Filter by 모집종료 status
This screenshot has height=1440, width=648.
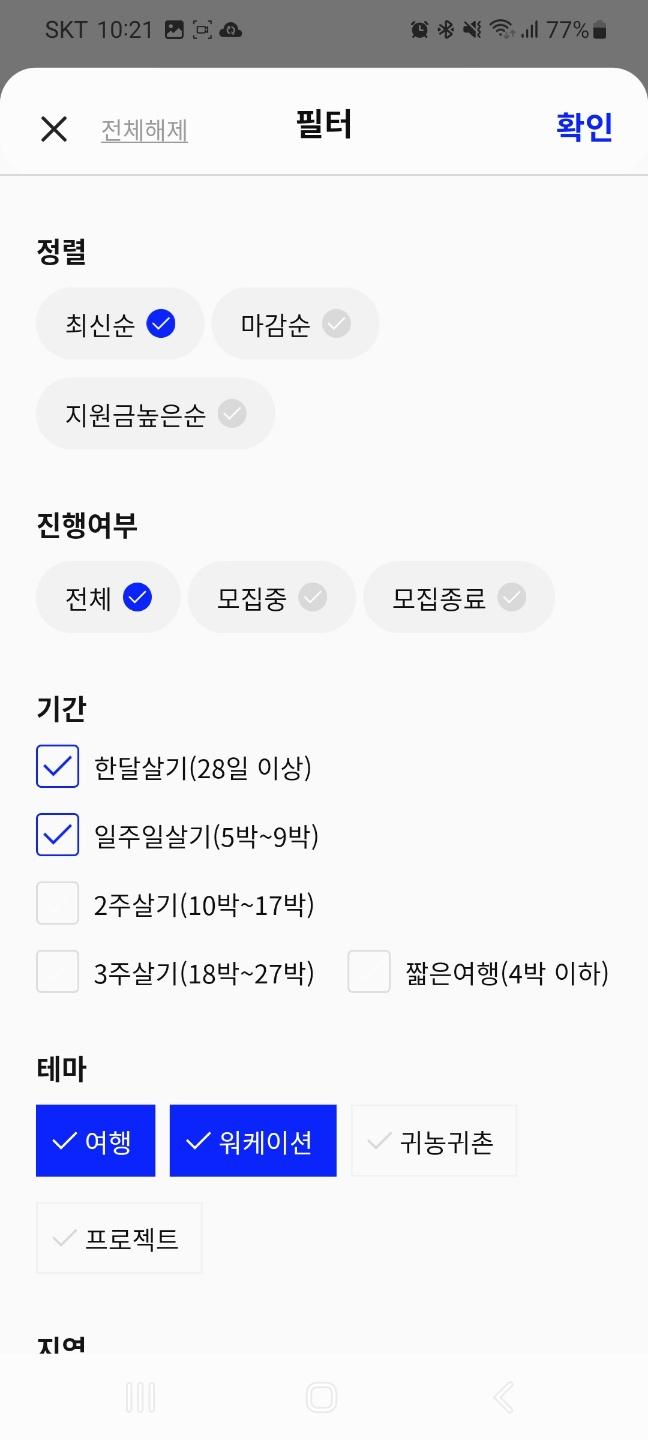pos(458,598)
